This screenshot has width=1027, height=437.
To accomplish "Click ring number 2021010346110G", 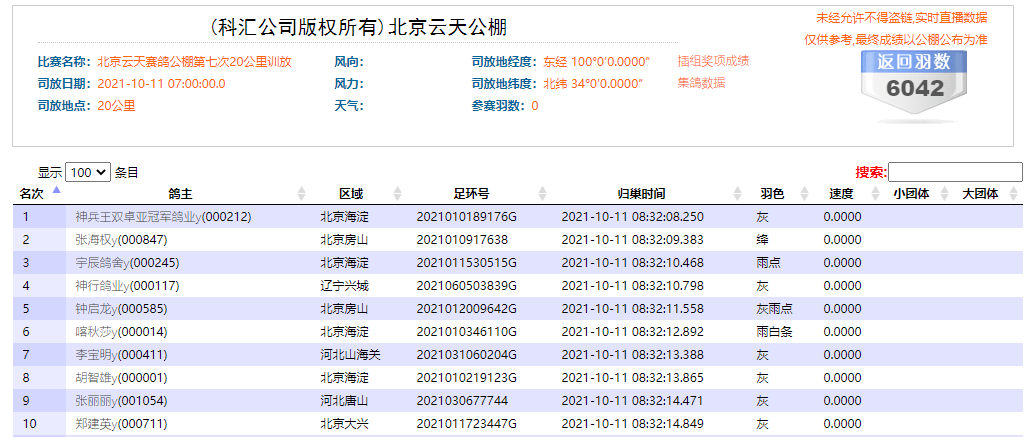I will coord(467,332).
